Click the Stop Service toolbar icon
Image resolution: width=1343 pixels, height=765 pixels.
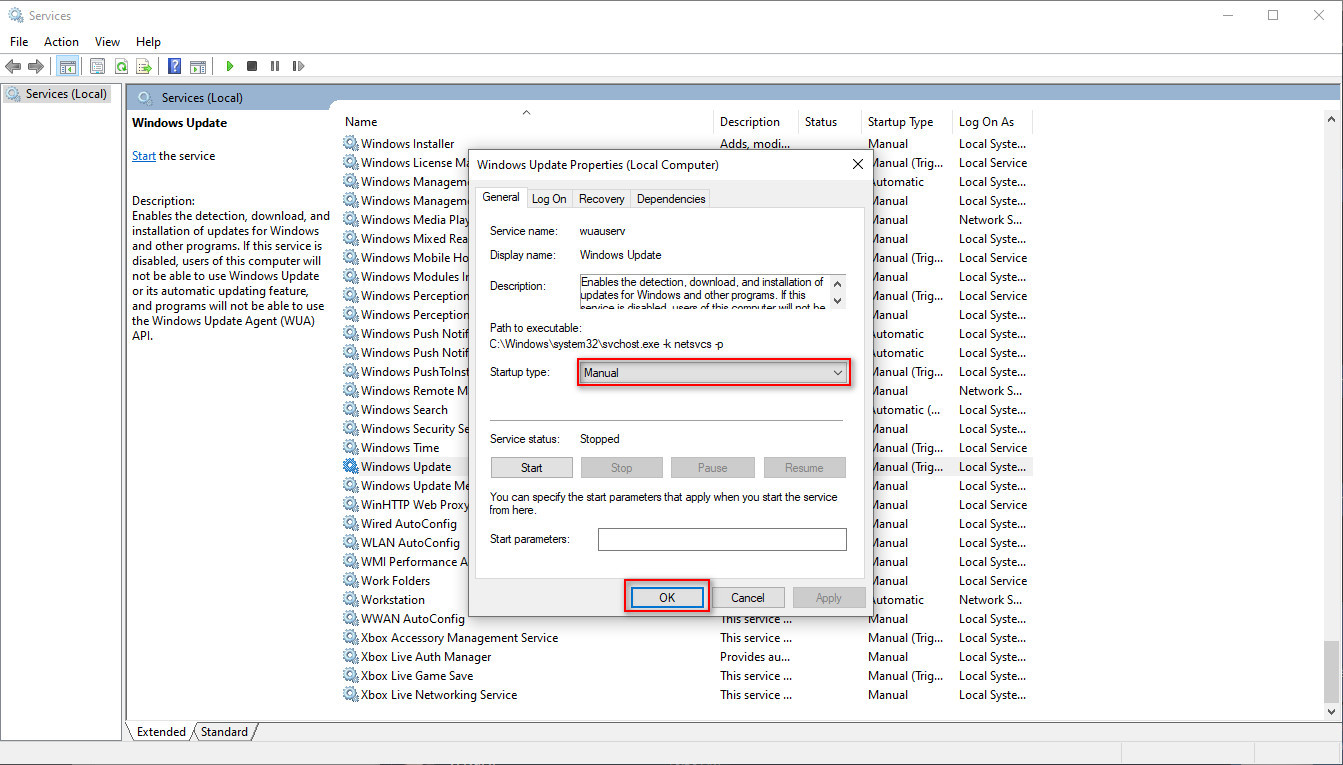coord(252,66)
